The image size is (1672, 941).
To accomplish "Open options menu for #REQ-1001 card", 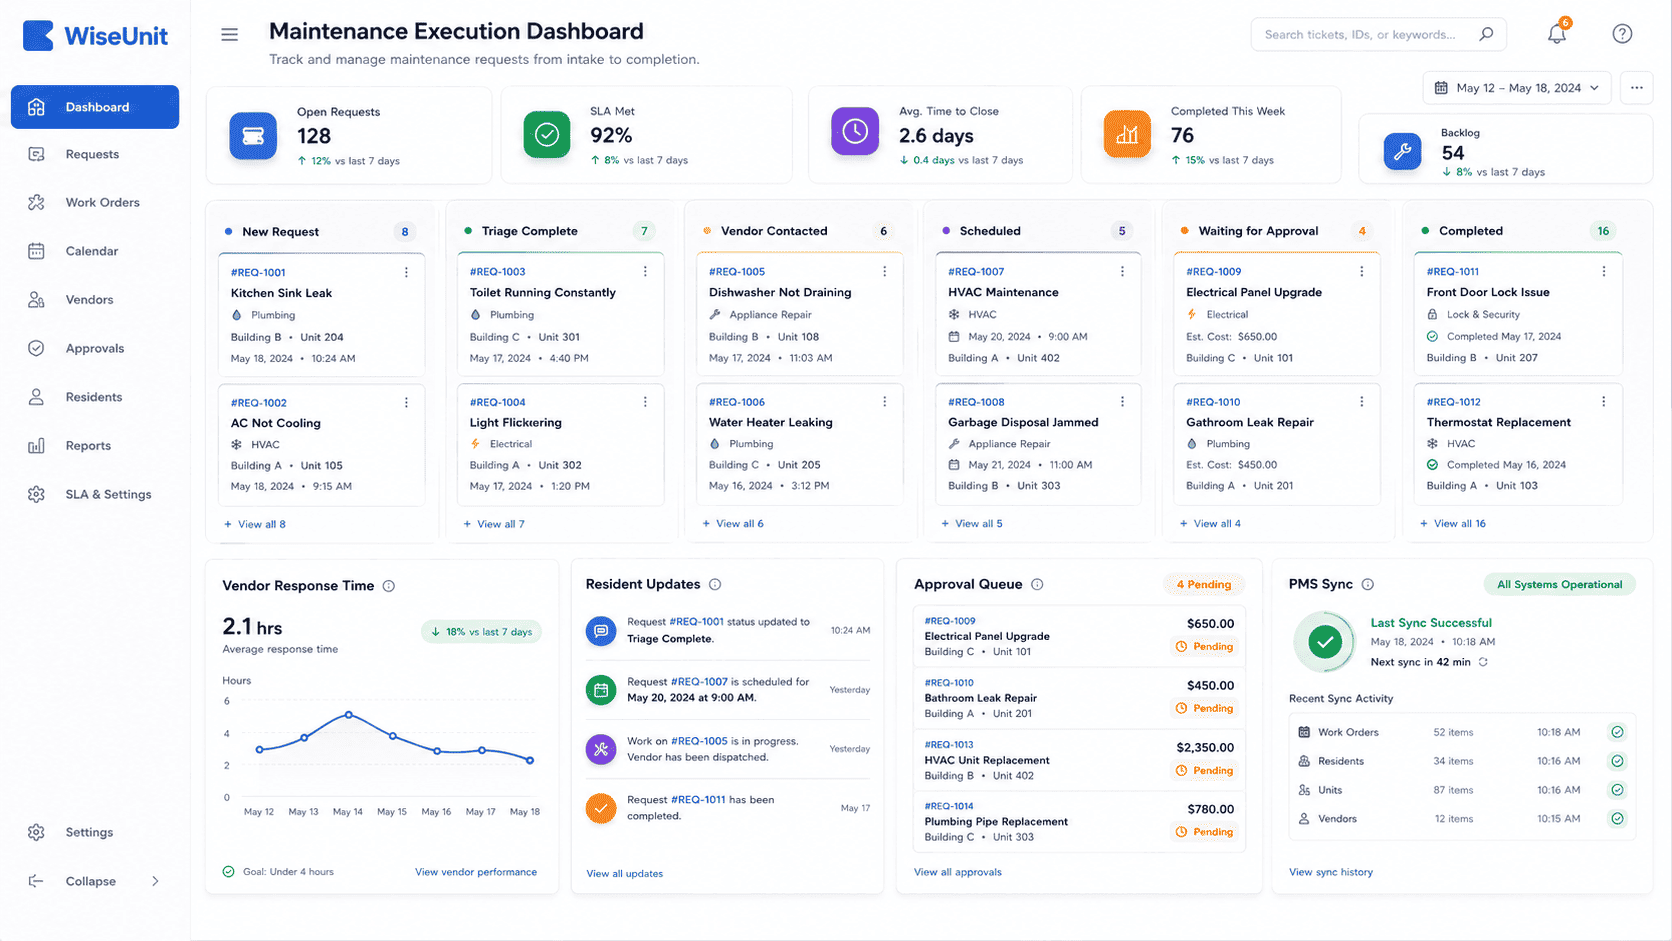I will [x=406, y=272].
